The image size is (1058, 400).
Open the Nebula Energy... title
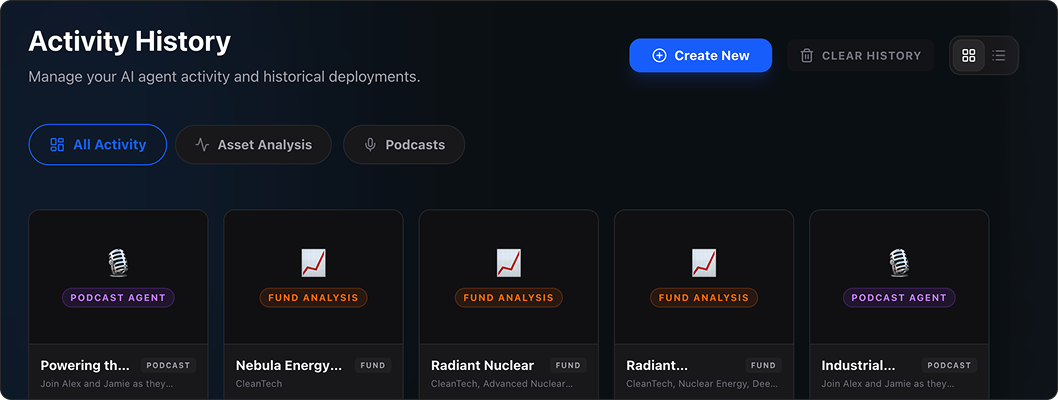click(289, 366)
